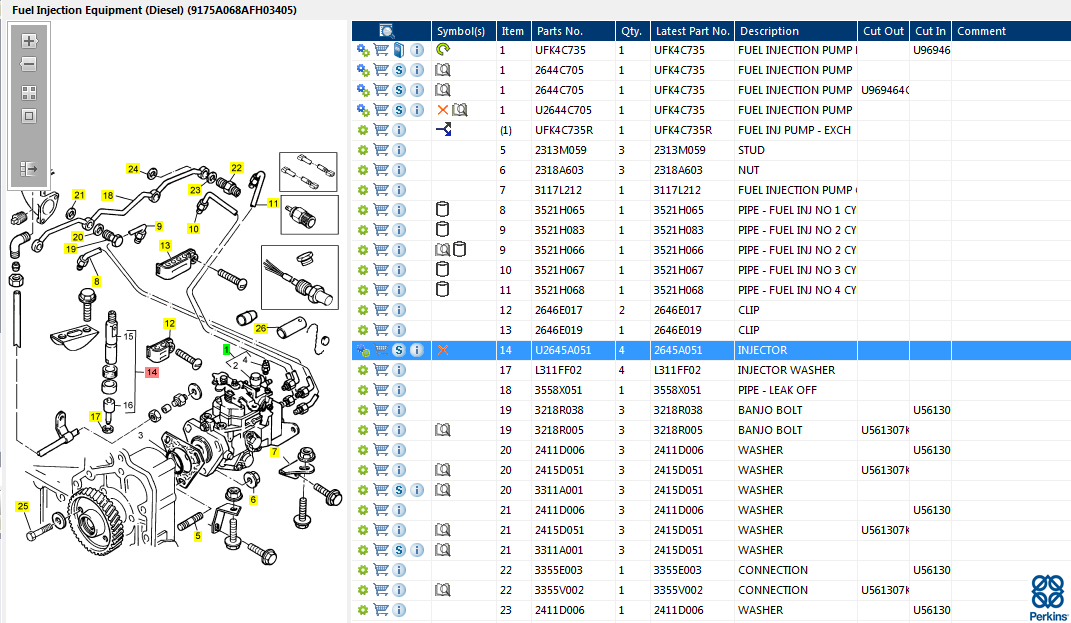Select the 'FUEL INJ PUMP - EXCH' description cell
The height and width of the screenshot is (623, 1071).
tap(794, 130)
